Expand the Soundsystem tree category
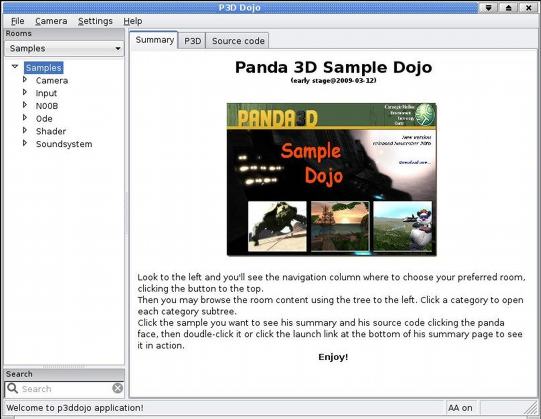Screen dimensions: 541x419 point(24,143)
